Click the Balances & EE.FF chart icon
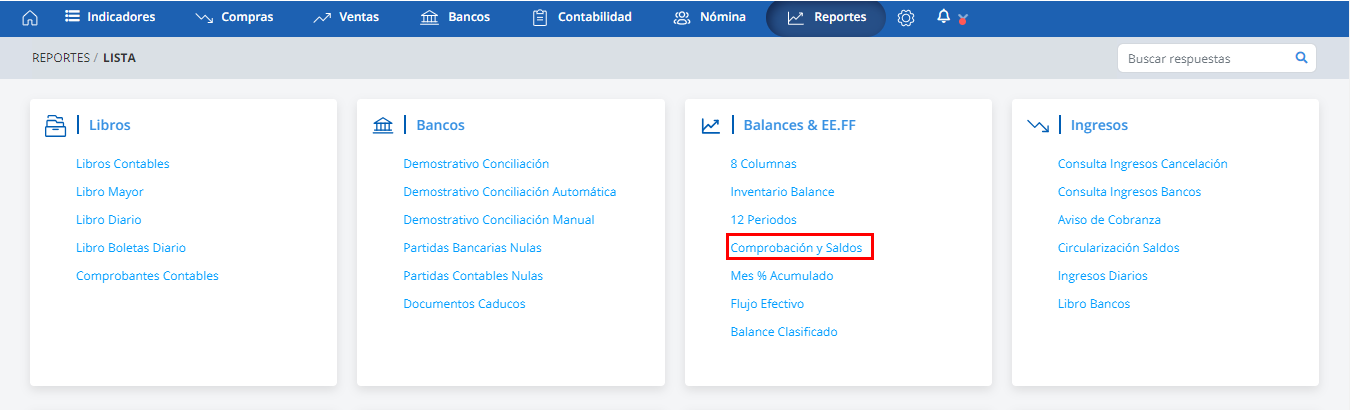The height and width of the screenshot is (410, 1350). pyautogui.click(x=710, y=126)
